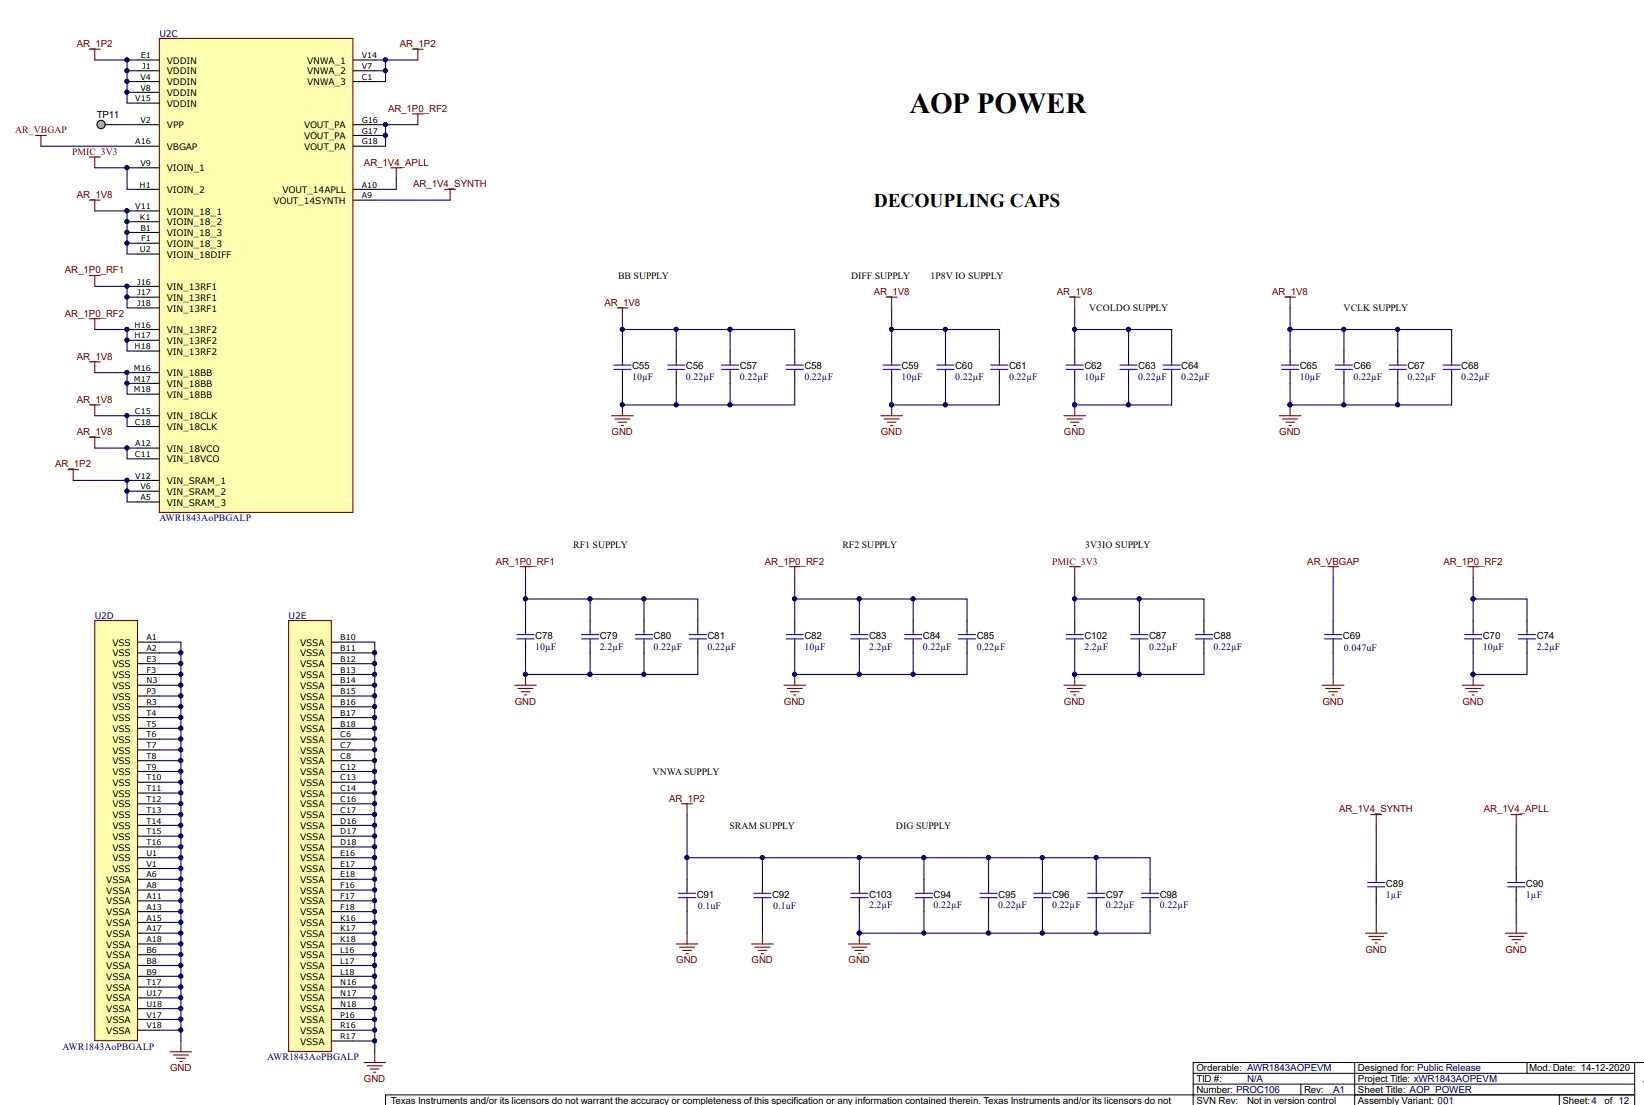Select capacitor C55 symbol in BB supply
1644x1105 pixels.
[622, 367]
